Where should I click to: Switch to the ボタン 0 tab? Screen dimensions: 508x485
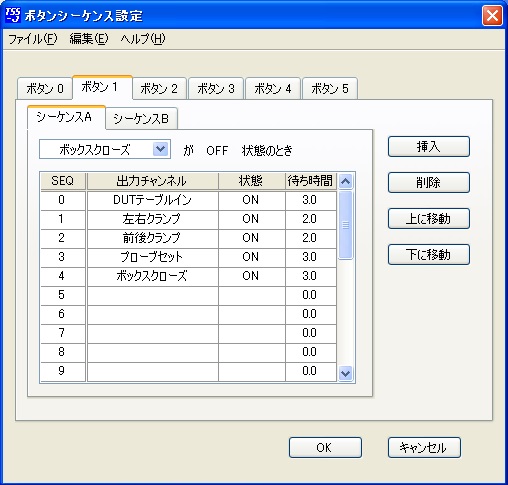[45, 88]
